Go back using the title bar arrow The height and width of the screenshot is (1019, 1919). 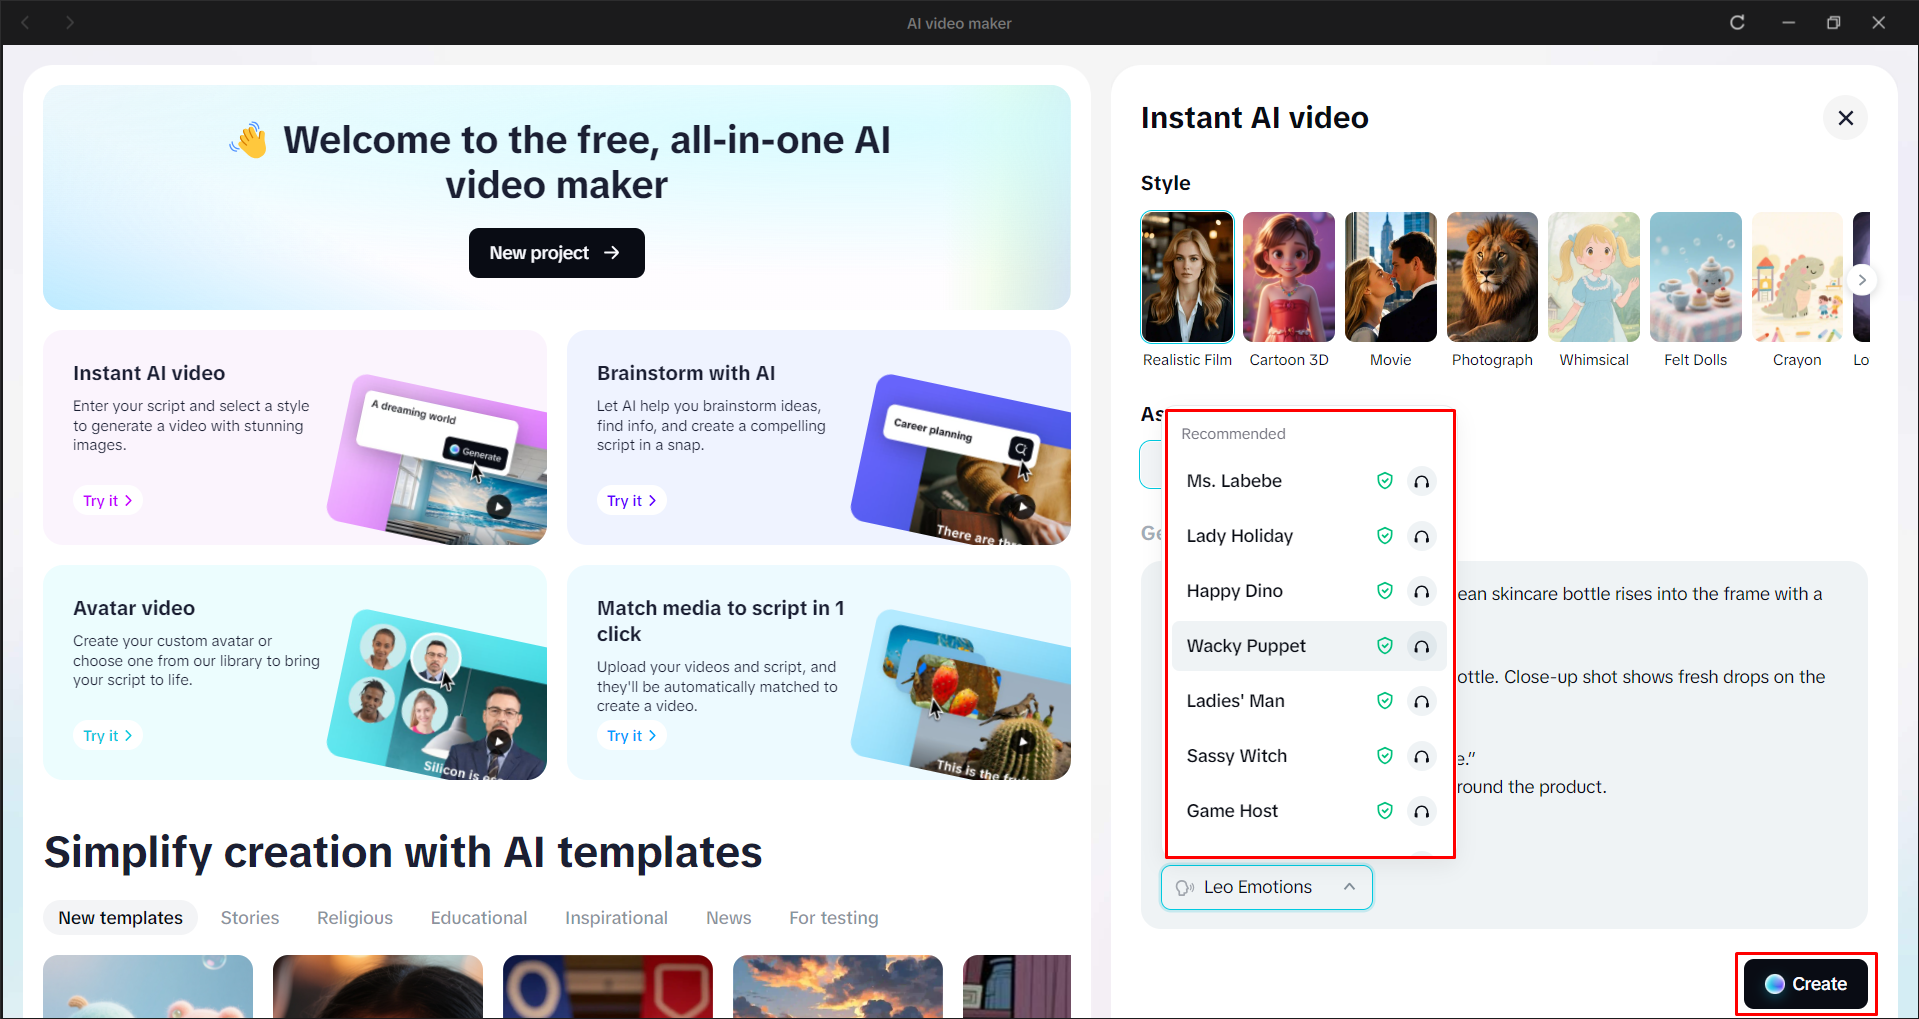[x=26, y=23]
